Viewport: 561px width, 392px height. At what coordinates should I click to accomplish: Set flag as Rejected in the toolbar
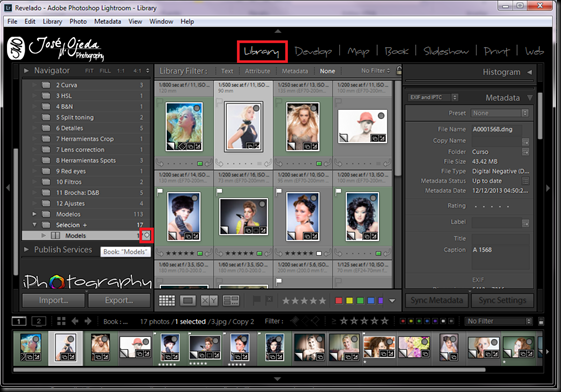point(269,300)
